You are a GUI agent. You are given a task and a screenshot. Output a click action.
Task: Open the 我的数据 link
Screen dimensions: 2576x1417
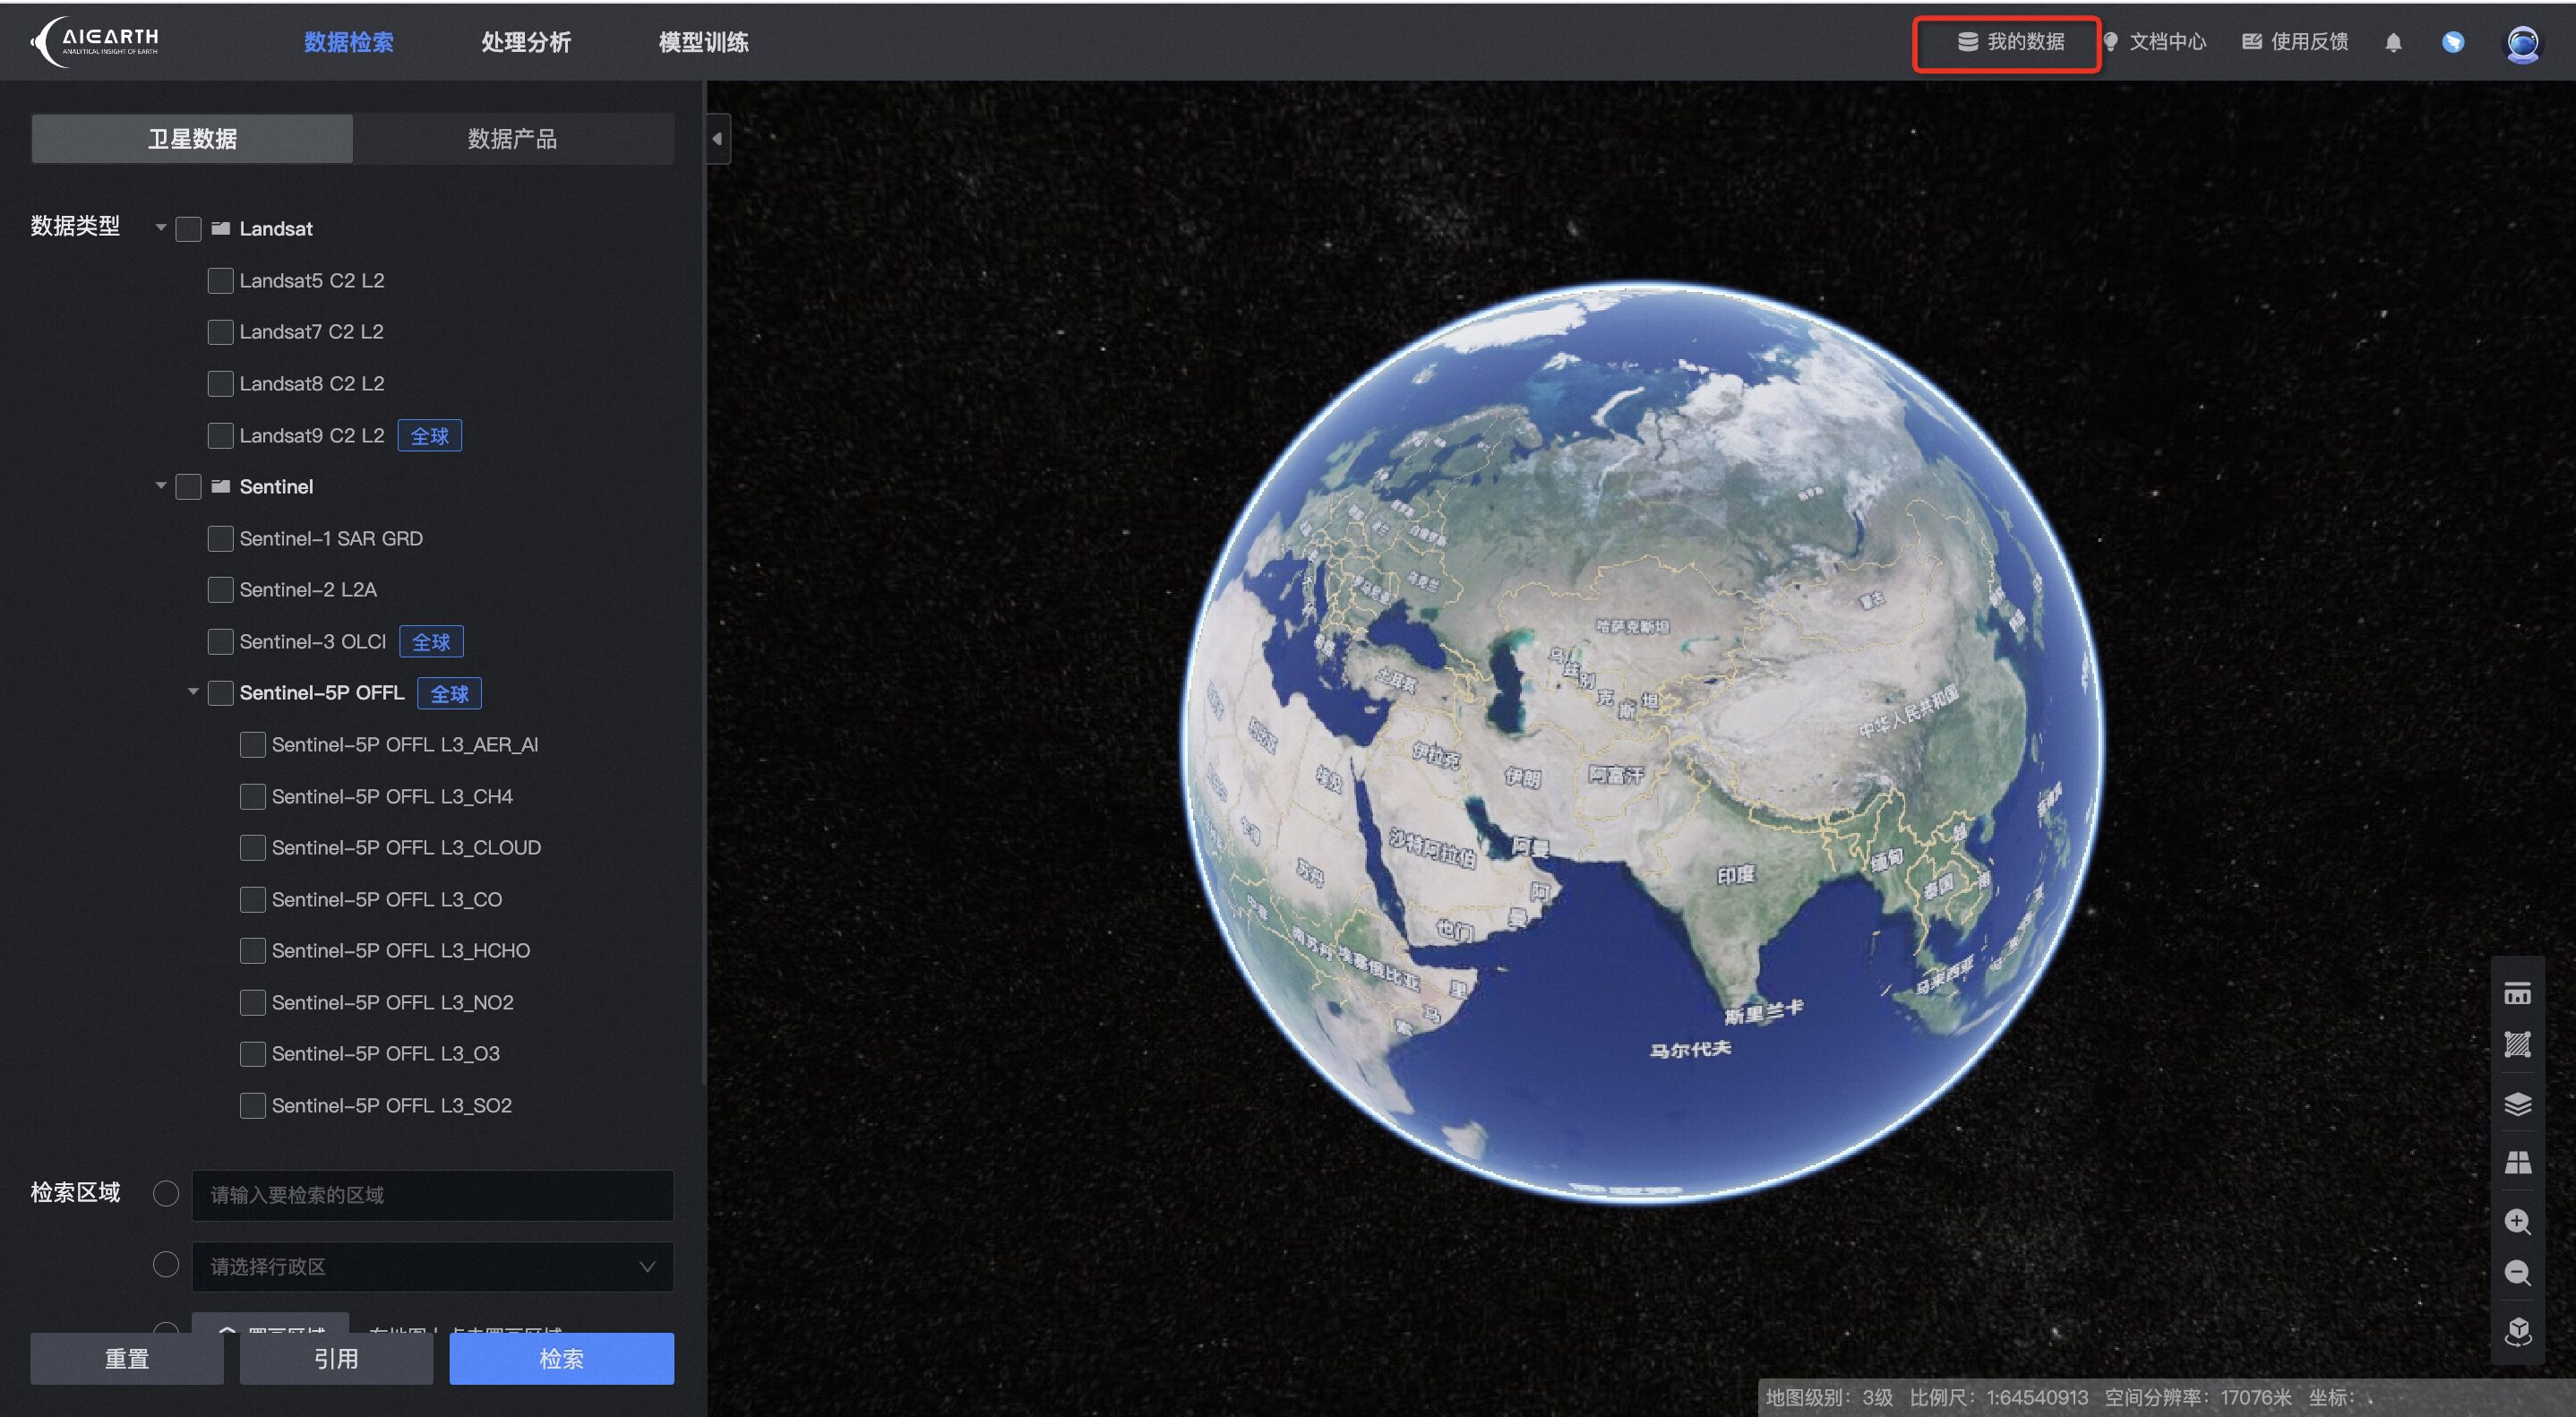pos(2010,42)
